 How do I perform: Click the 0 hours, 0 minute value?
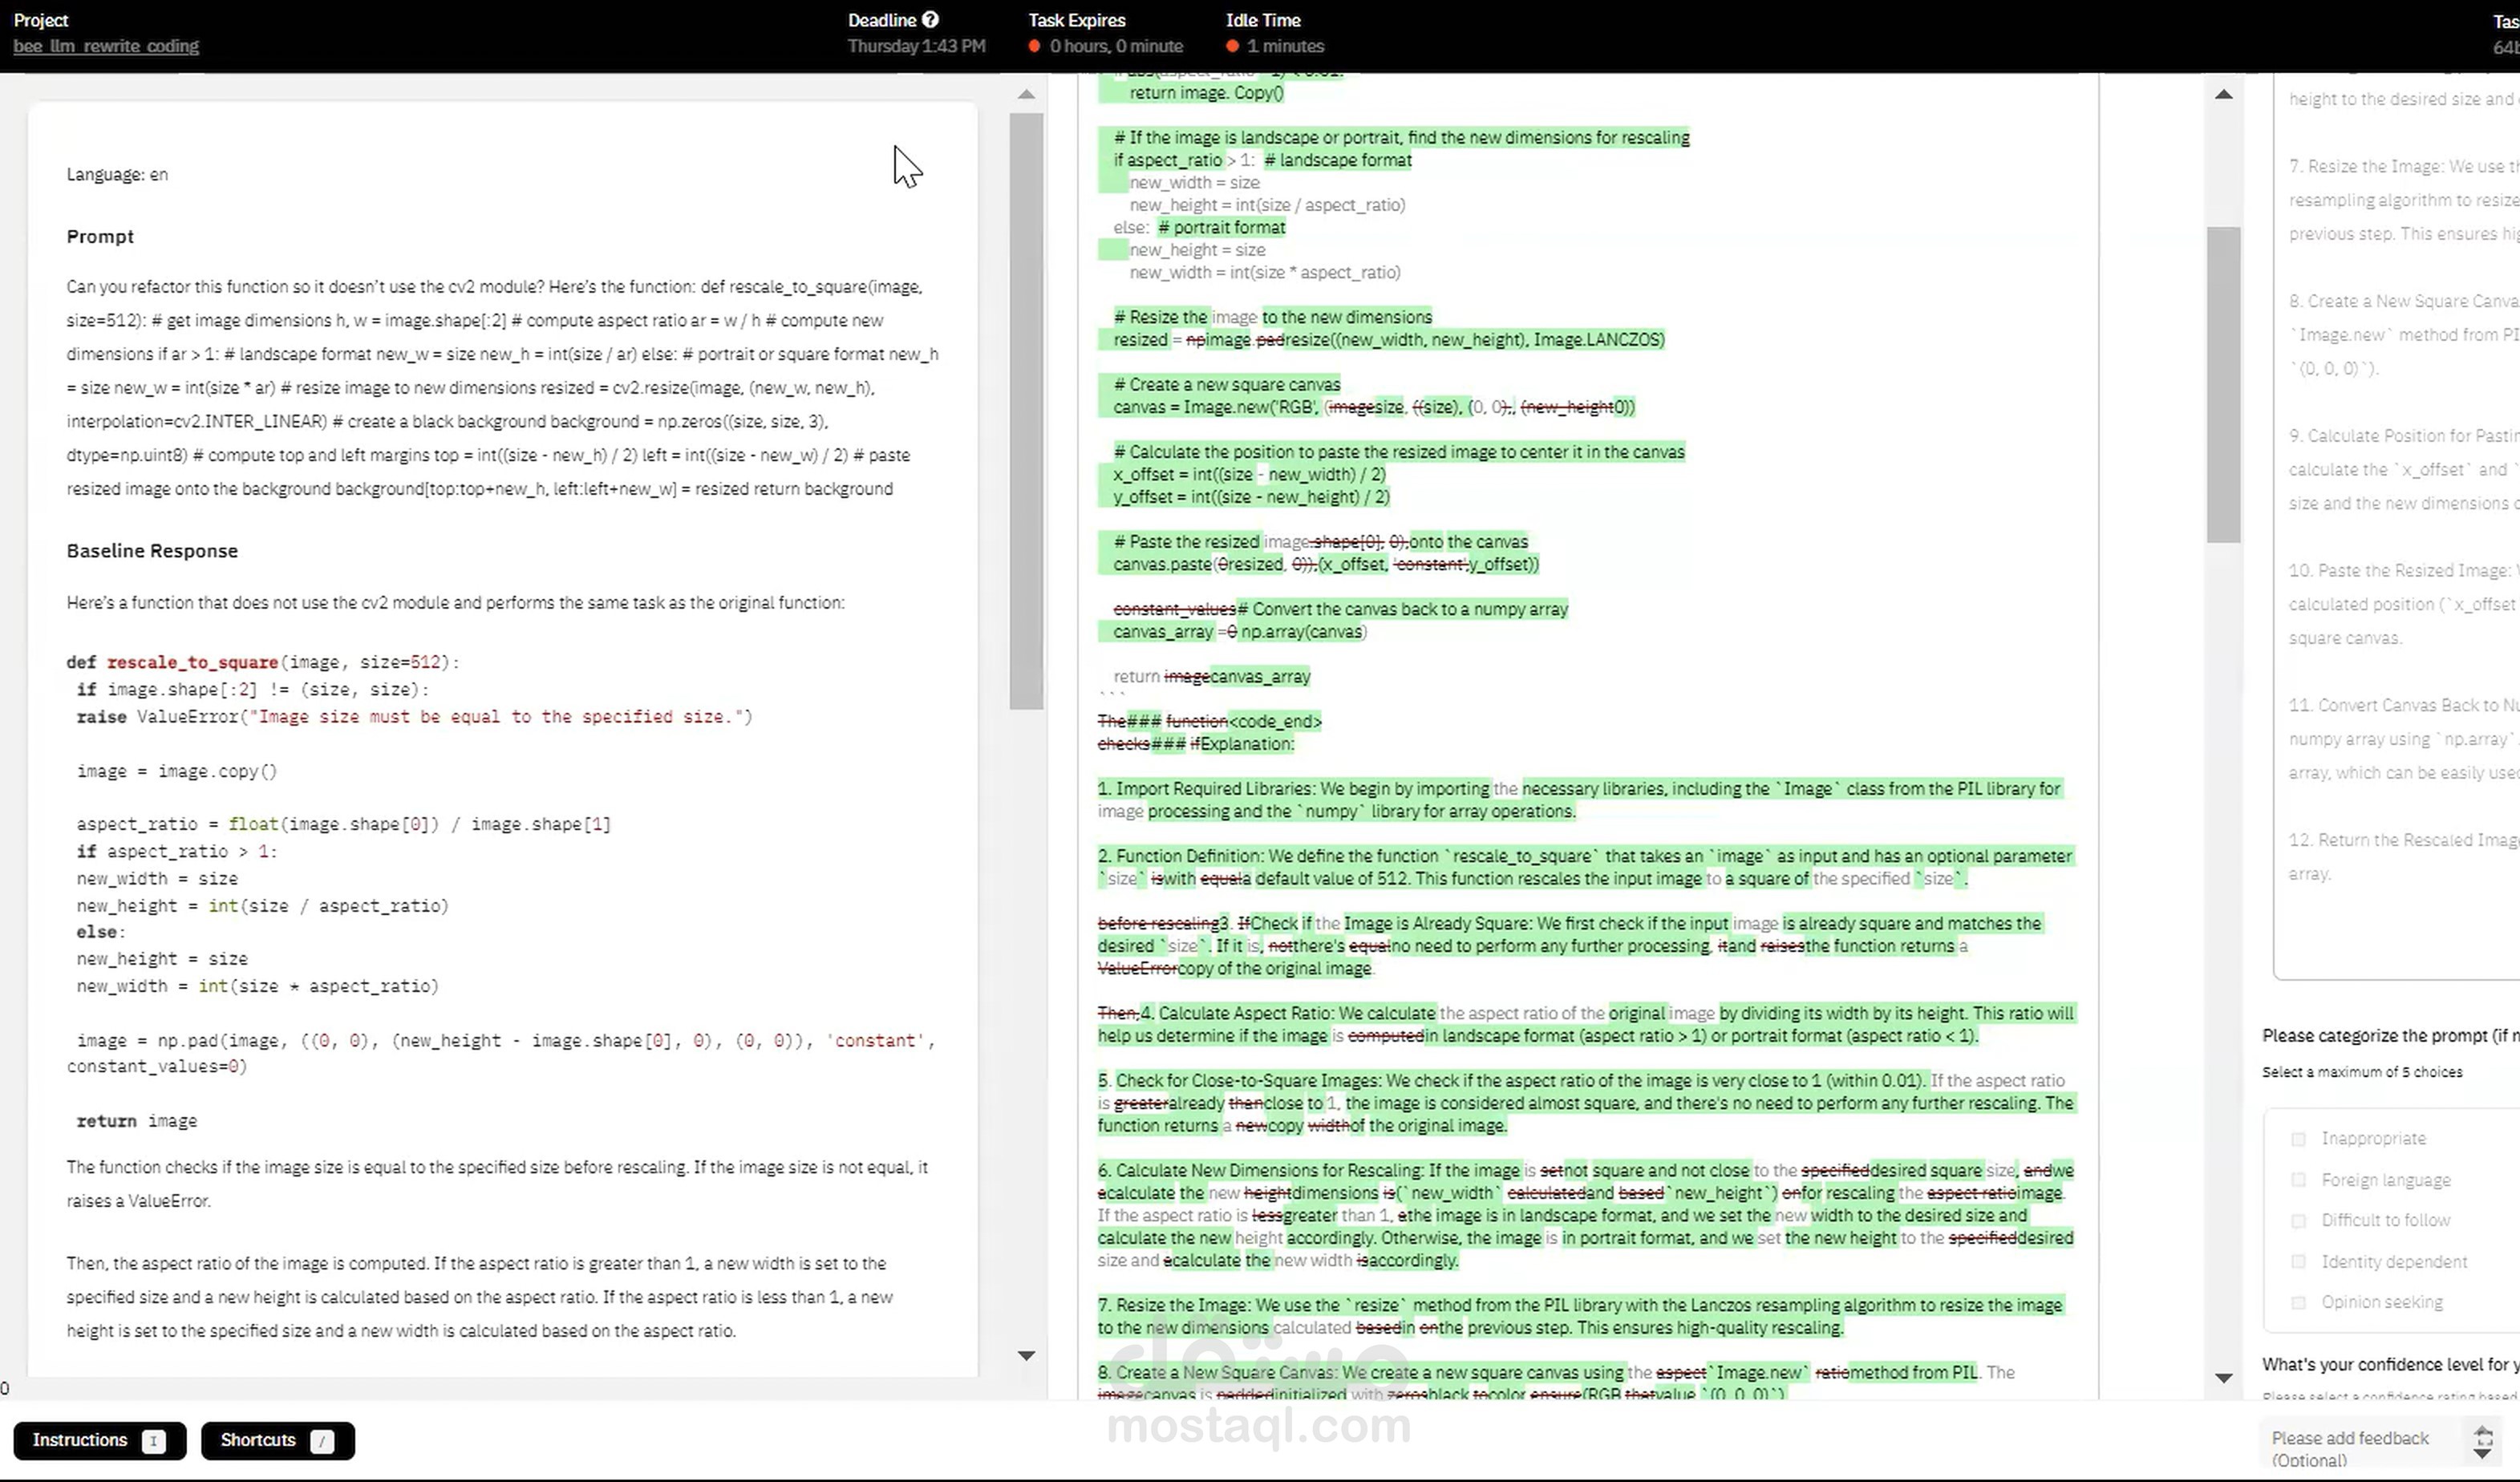tap(1116, 46)
